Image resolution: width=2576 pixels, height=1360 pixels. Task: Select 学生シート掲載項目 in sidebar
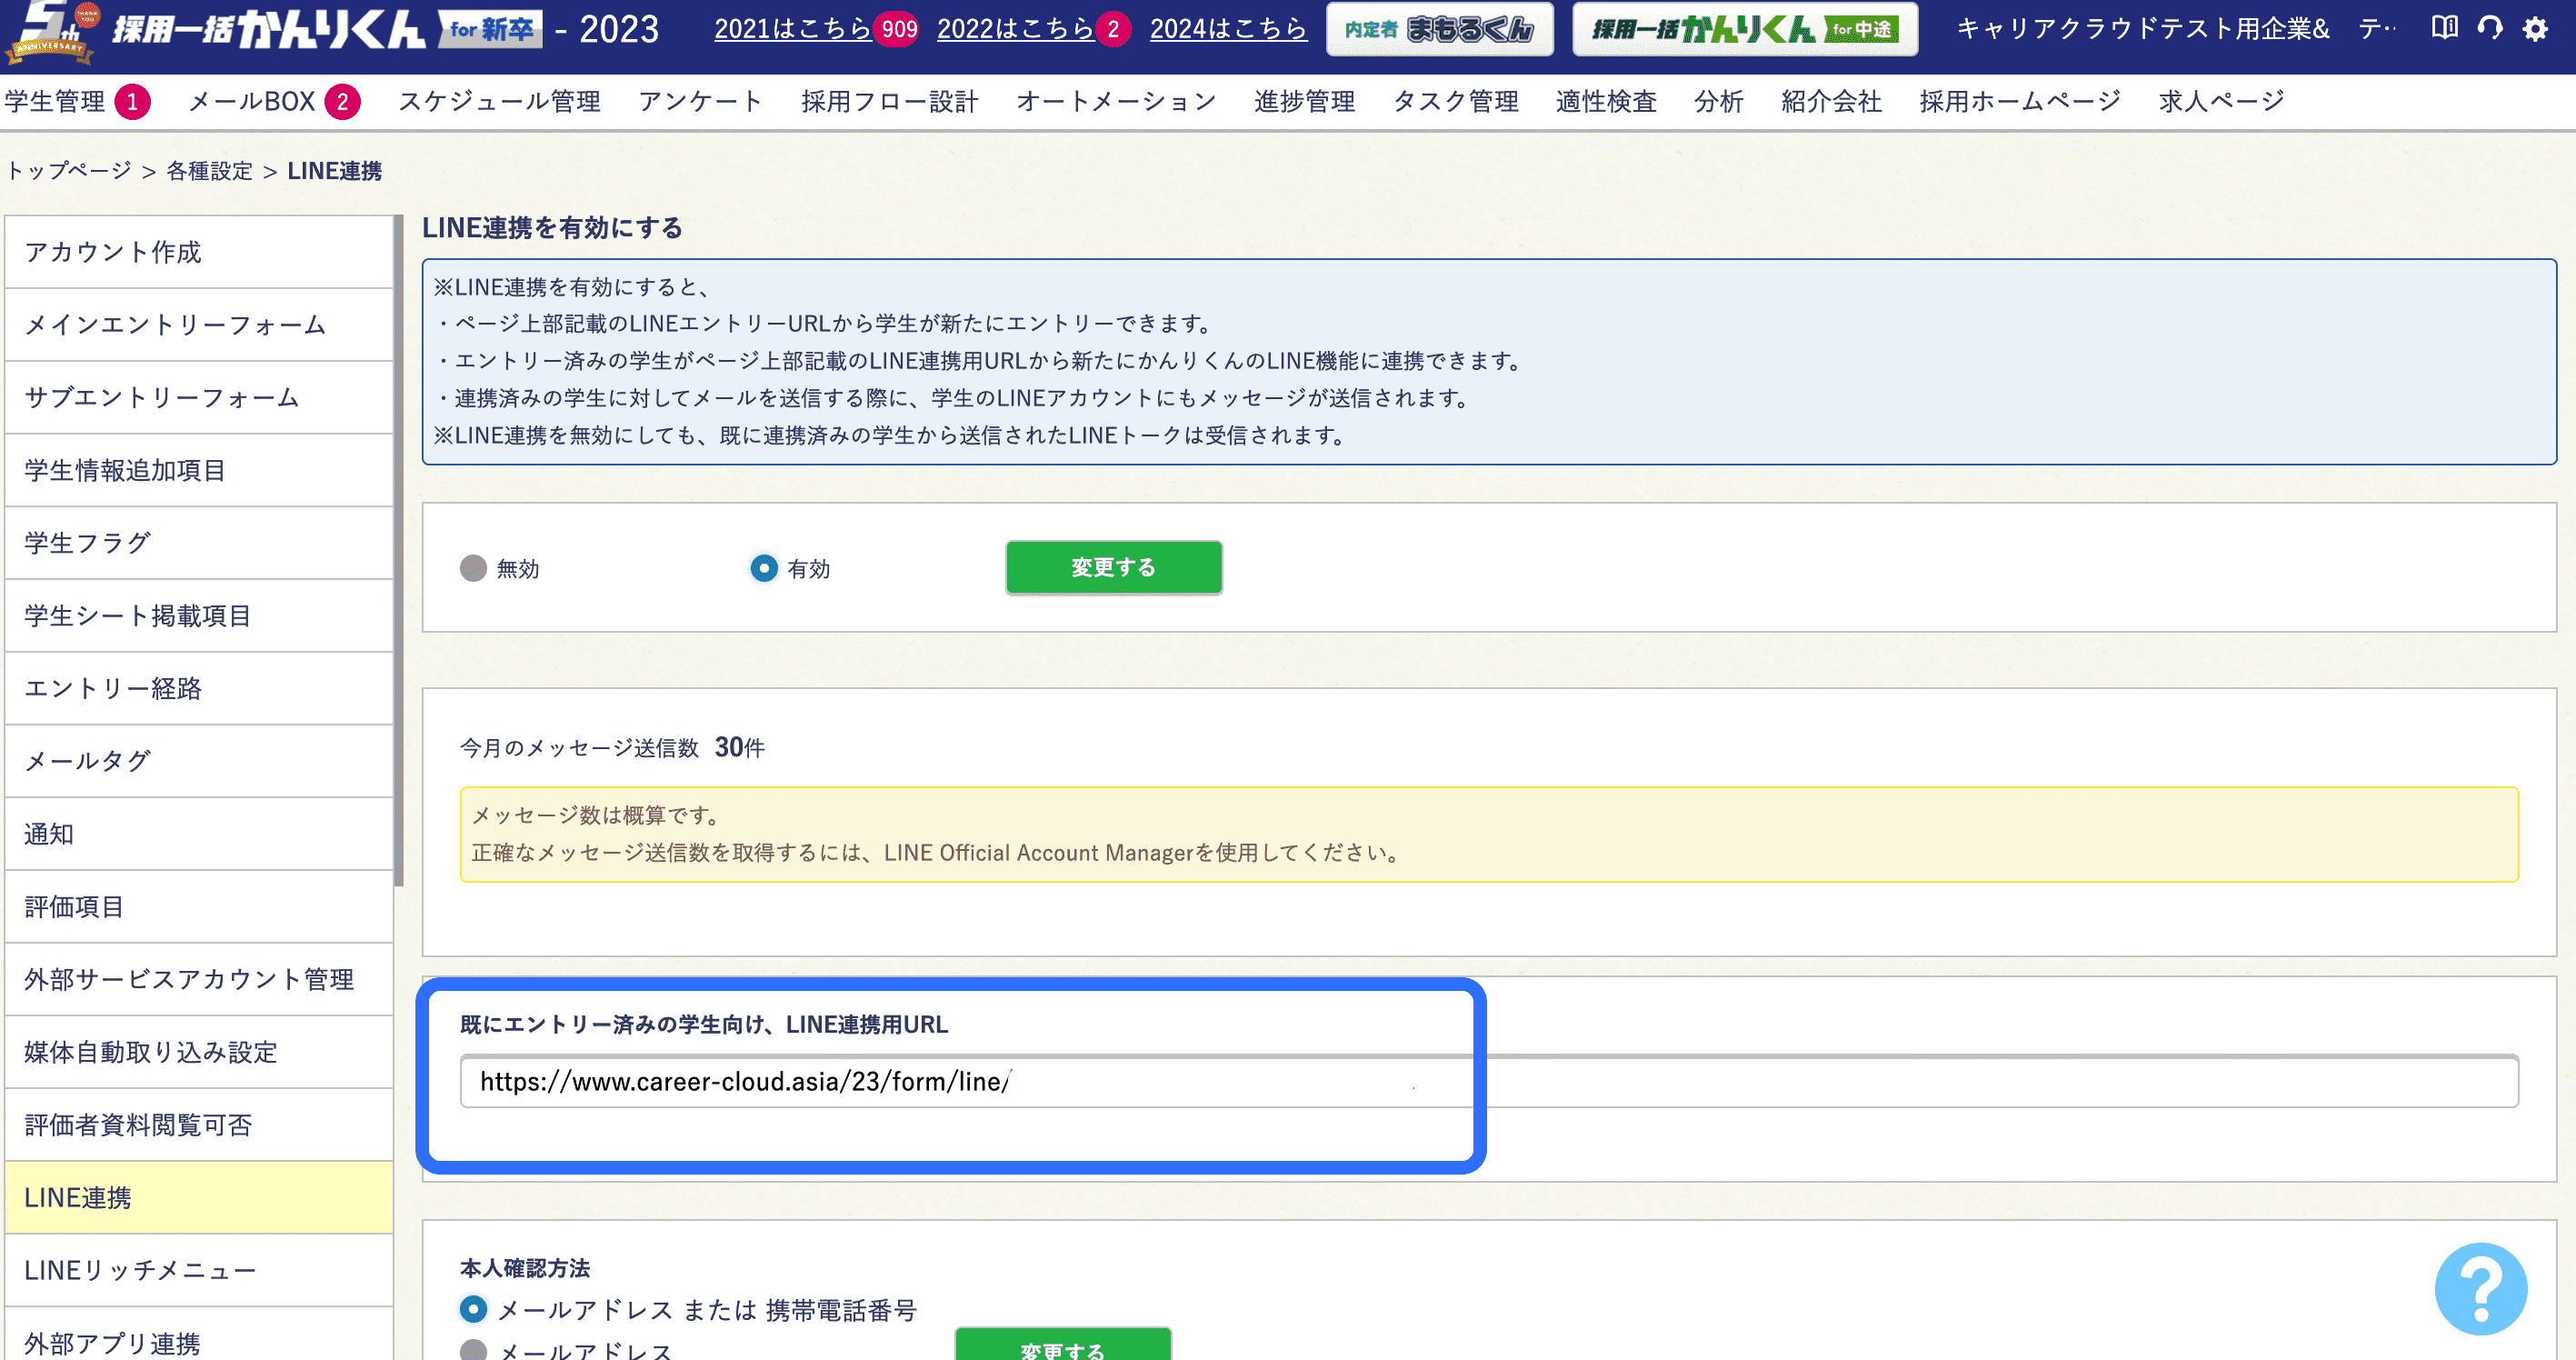pyautogui.click(x=199, y=616)
